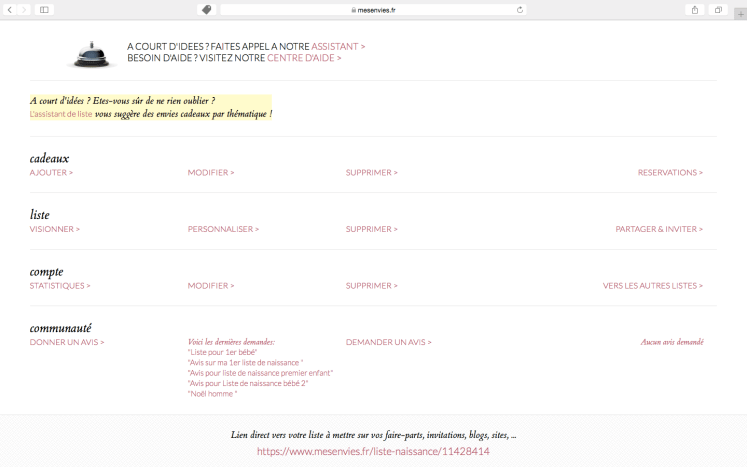Click AJOUTER under cadeaux

[51, 173]
